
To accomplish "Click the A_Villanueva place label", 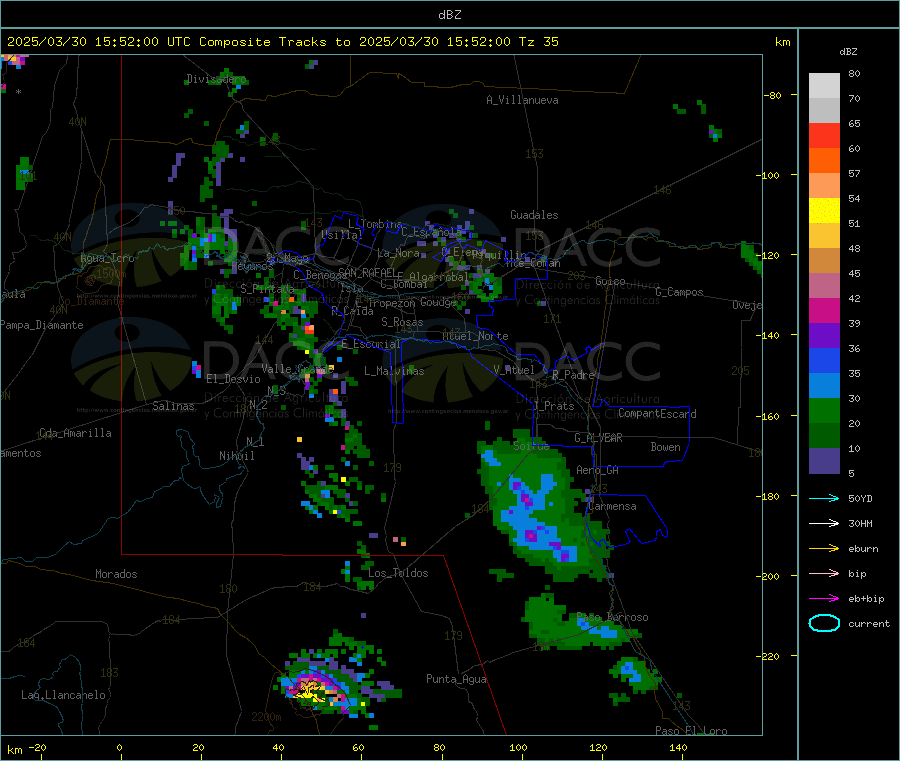I will 522,100.
